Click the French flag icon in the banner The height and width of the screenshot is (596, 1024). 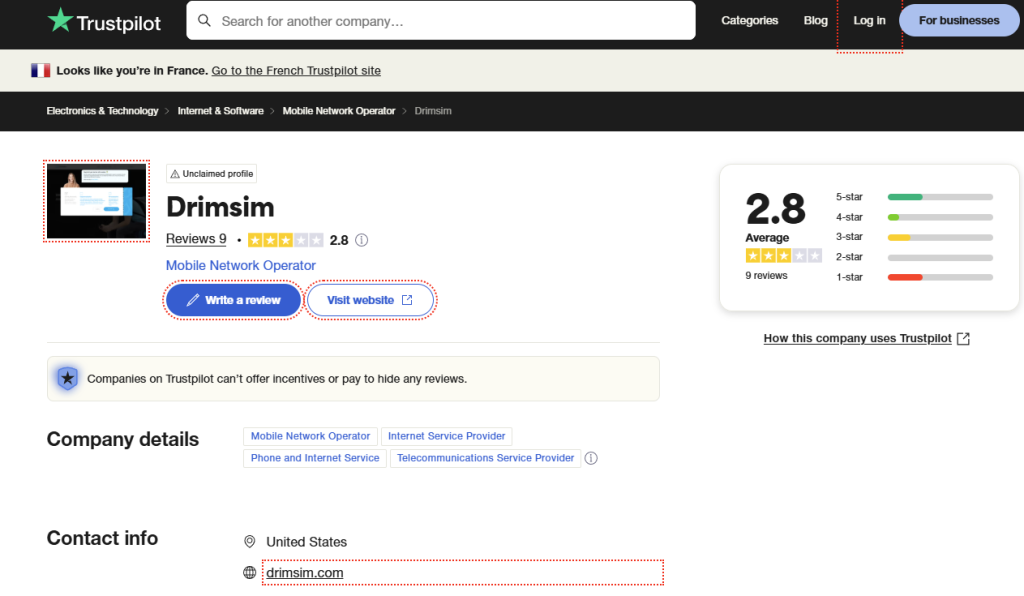[40, 70]
